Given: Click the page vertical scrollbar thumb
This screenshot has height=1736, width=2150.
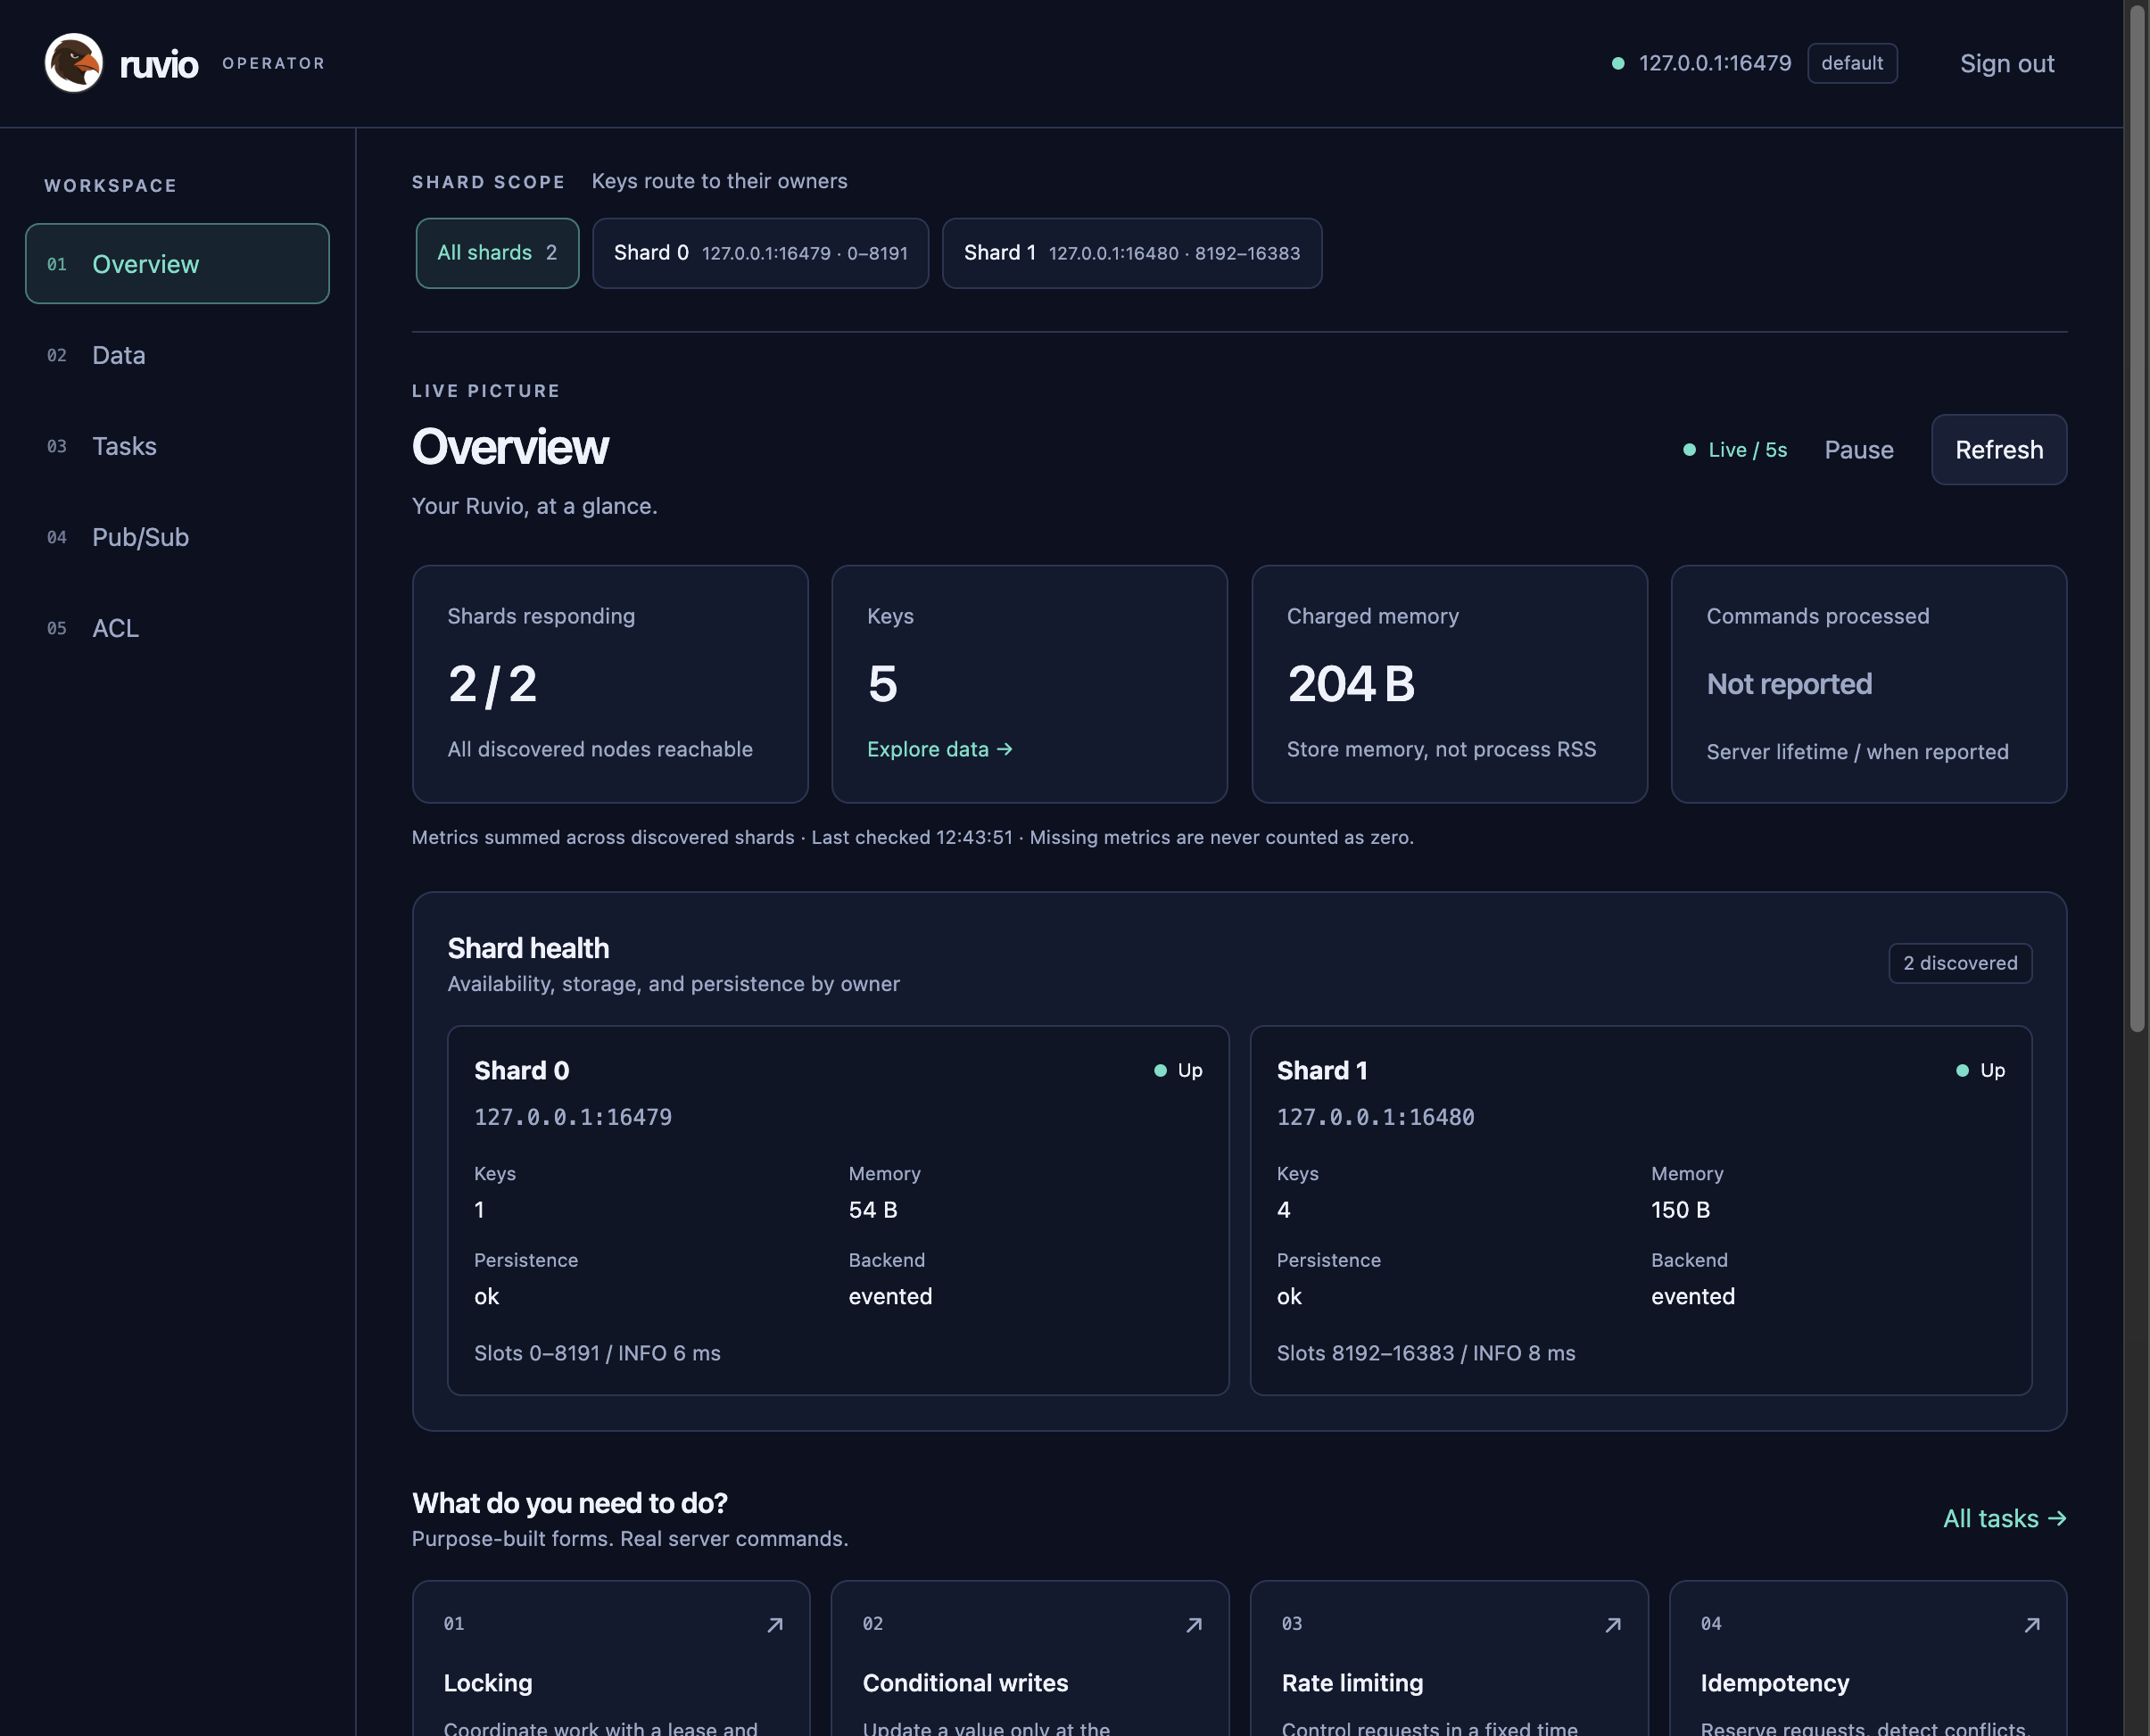Looking at the screenshot, I should [x=2137, y=520].
